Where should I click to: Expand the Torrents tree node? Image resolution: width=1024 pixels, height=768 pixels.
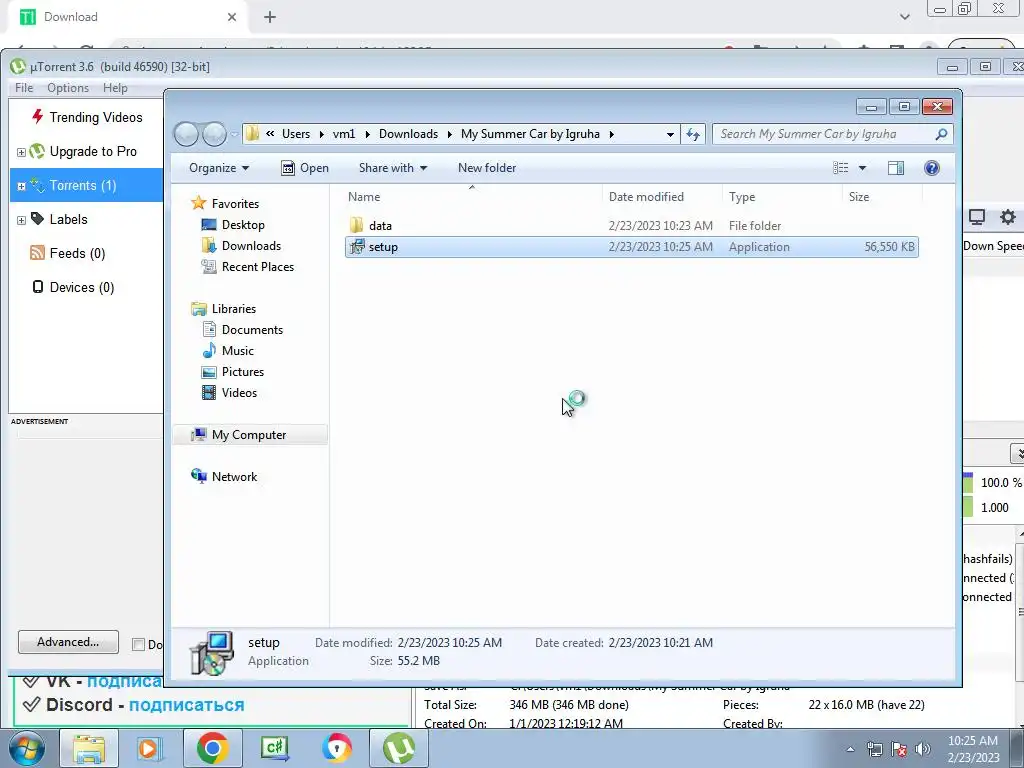coord(21,186)
